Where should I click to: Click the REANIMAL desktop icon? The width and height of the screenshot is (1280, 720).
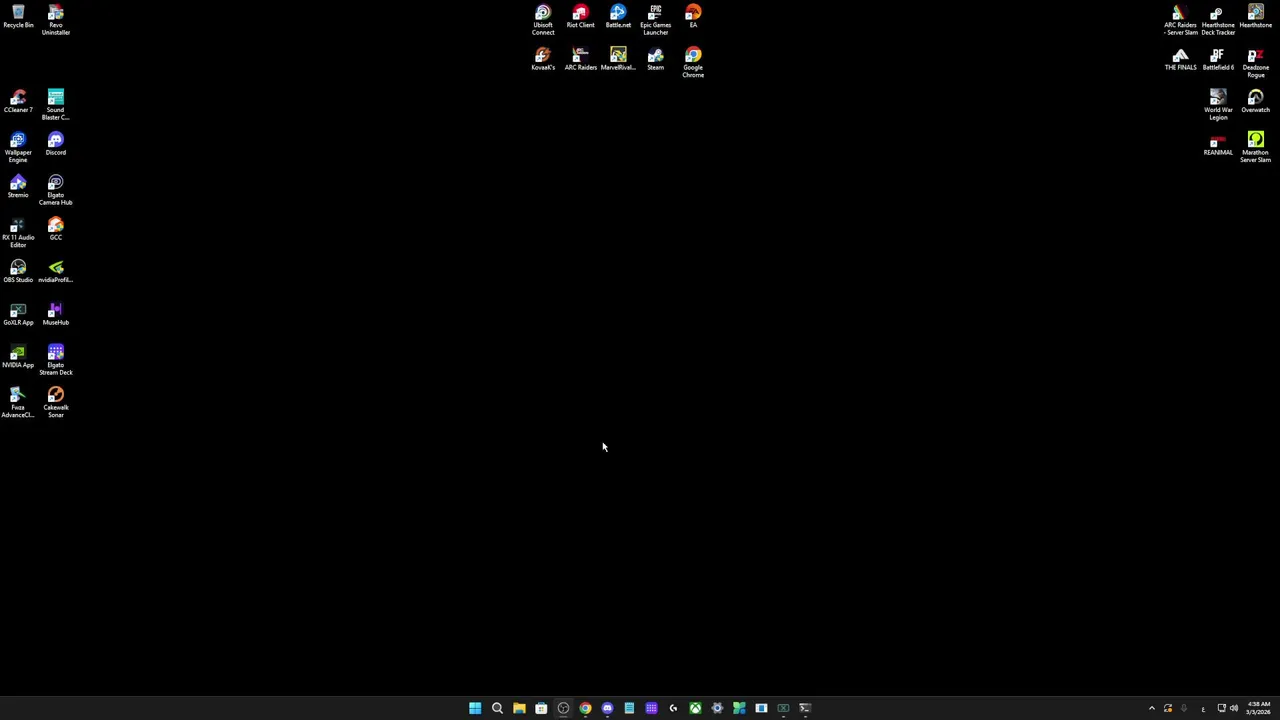coord(1218,144)
